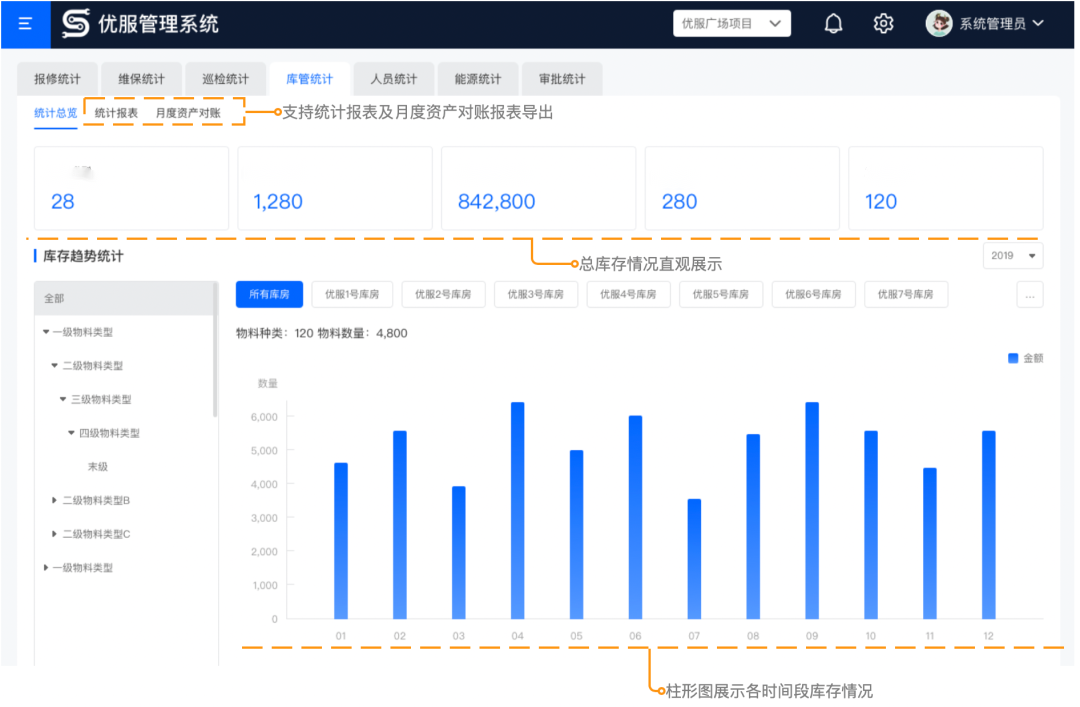Click the 优服管理系统 logo
The image size is (1080, 707).
pyautogui.click(x=140, y=24)
